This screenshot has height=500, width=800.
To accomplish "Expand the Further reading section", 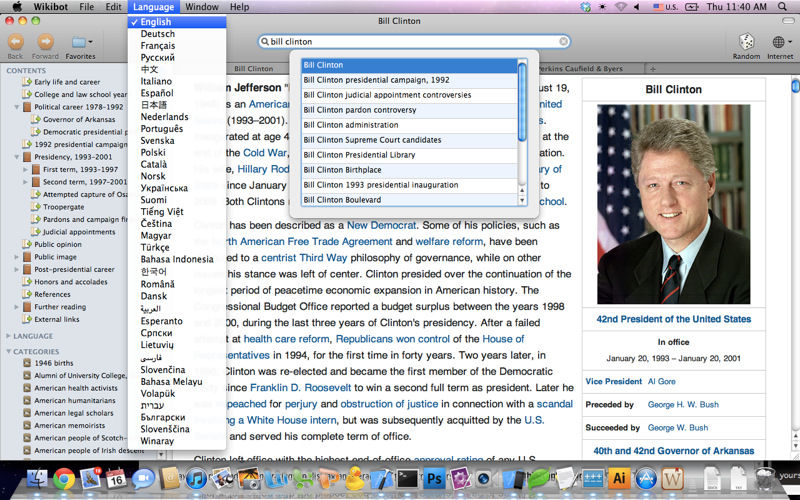I will coord(16,307).
